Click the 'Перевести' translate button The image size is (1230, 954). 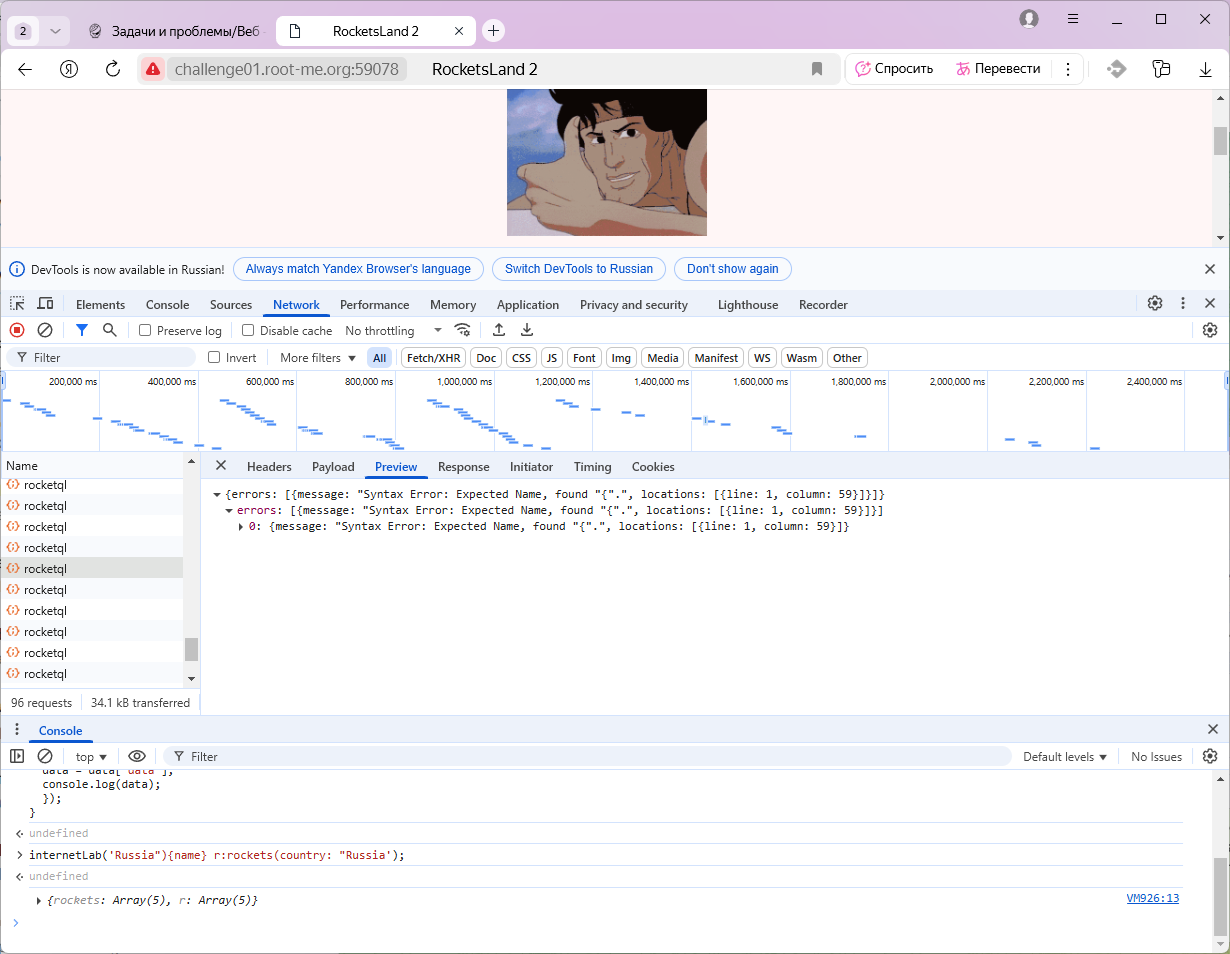[998, 69]
